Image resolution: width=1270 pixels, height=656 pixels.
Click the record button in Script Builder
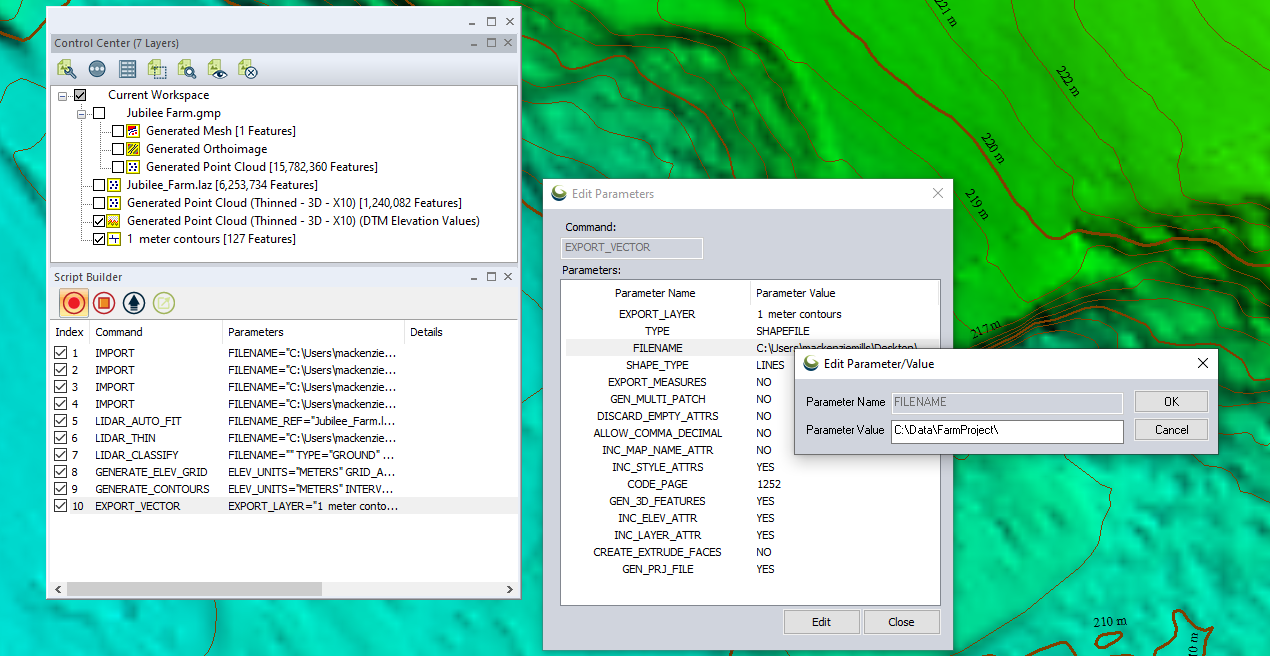point(73,303)
